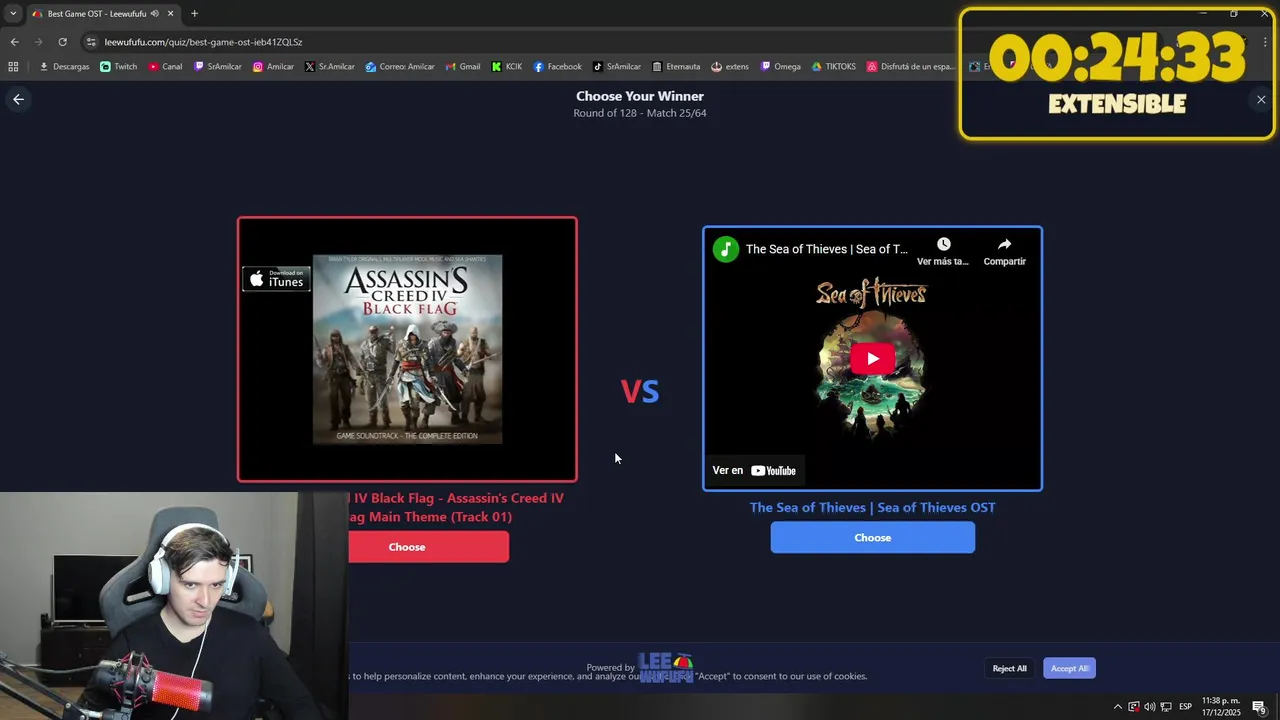The image size is (1280, 720).
Task: Click the video channel's green music-note avatar
Action: click(726, 249)
